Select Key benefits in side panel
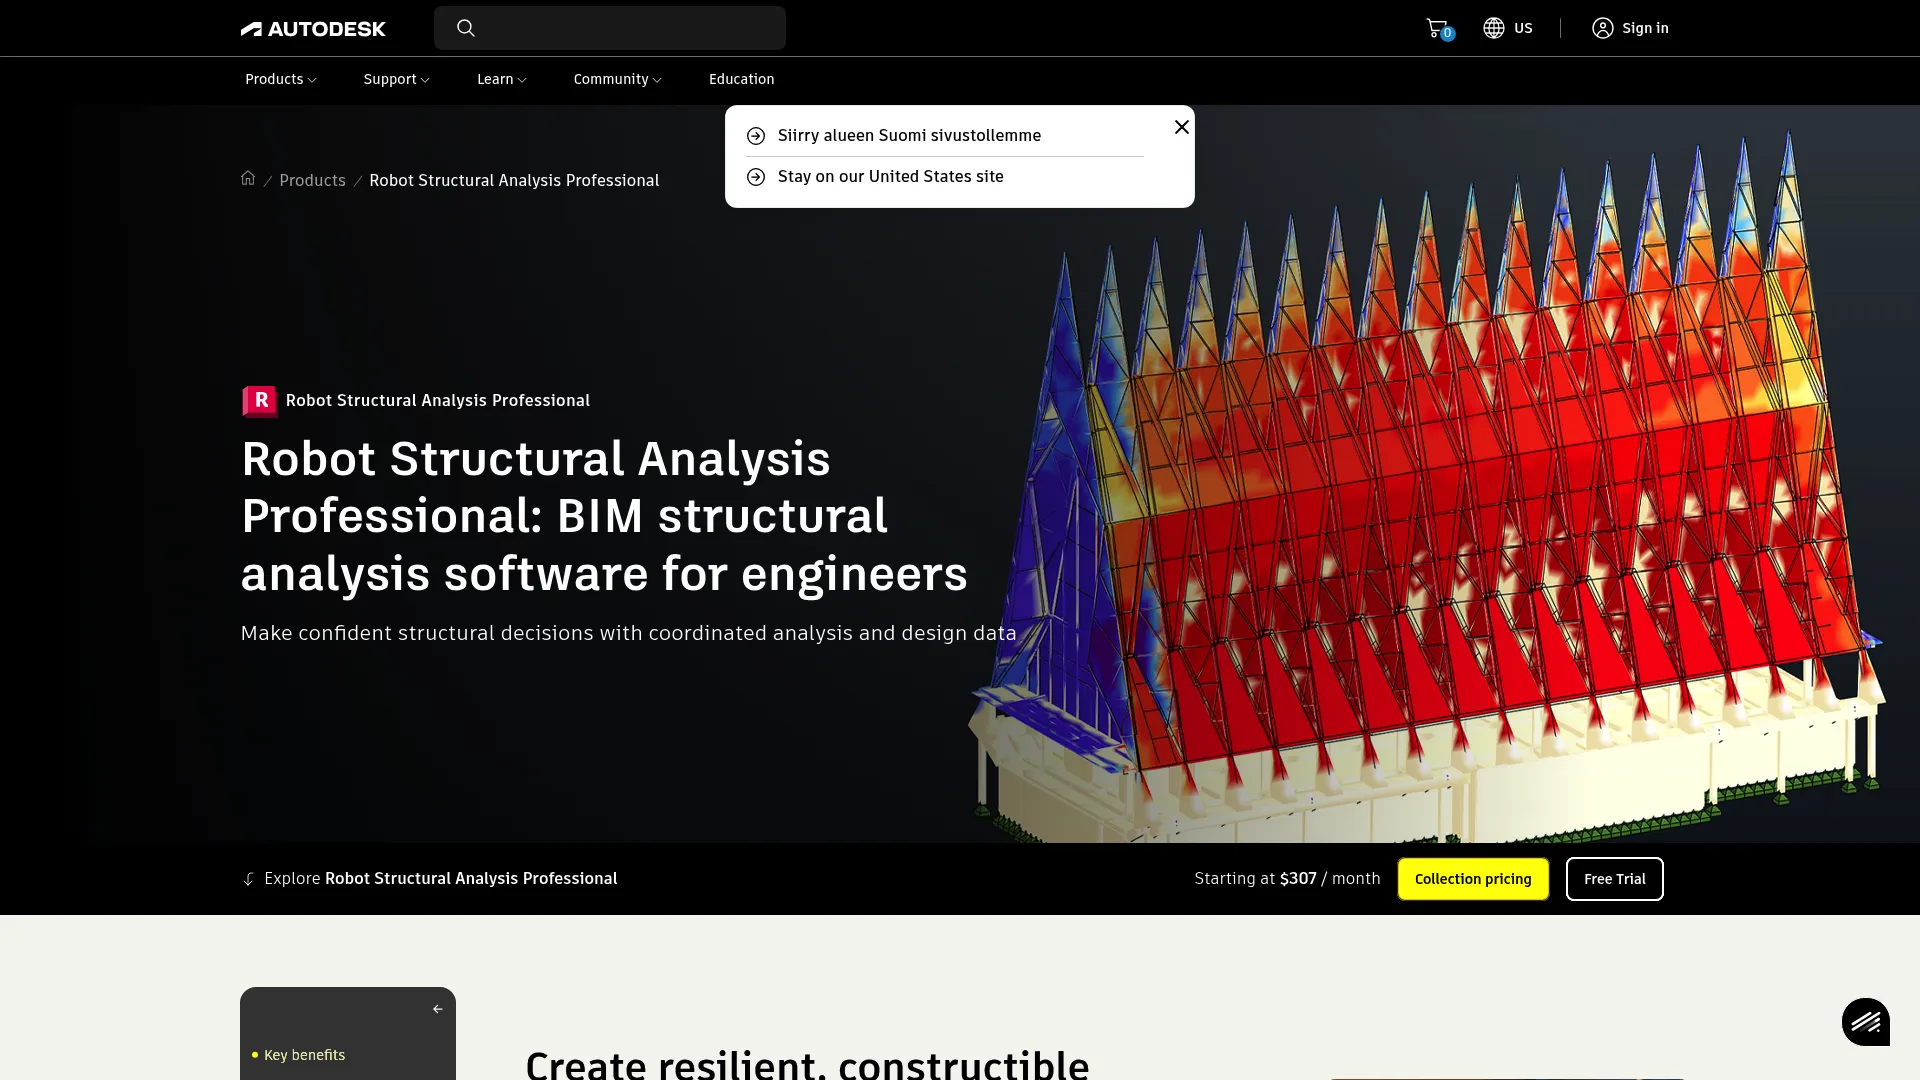The image size is (1920, 1080). (x=304, y=1055)
